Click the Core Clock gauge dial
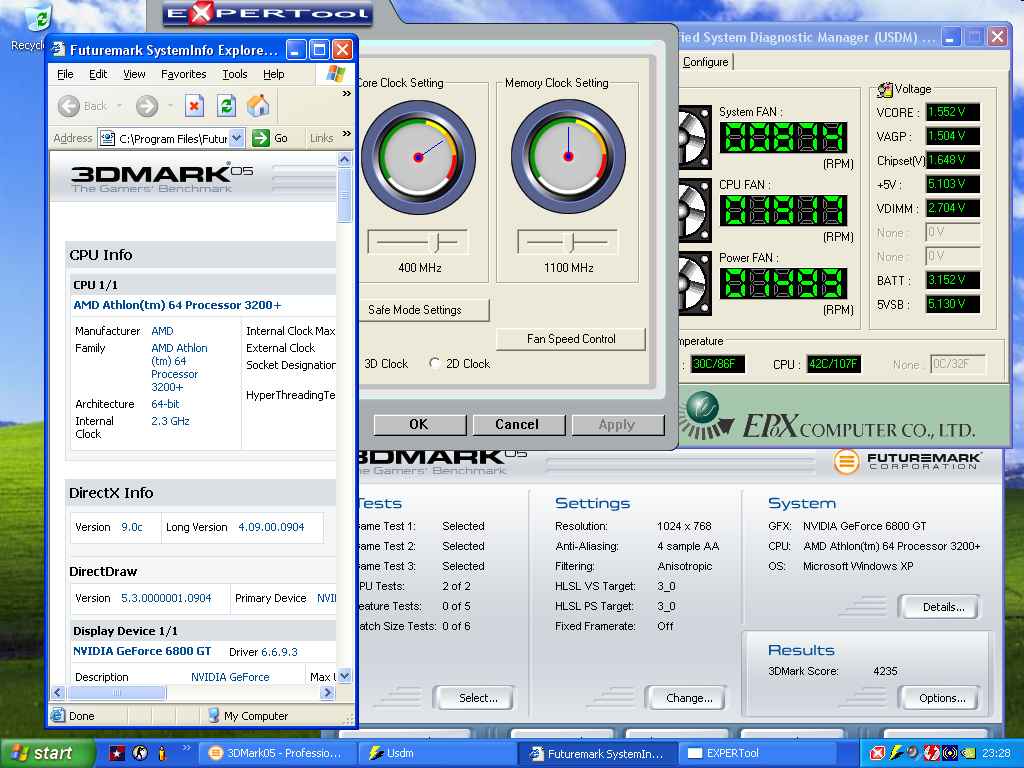Image resolution: width=1024 pixels, height=768 pixels. click(x=418, y=156)
